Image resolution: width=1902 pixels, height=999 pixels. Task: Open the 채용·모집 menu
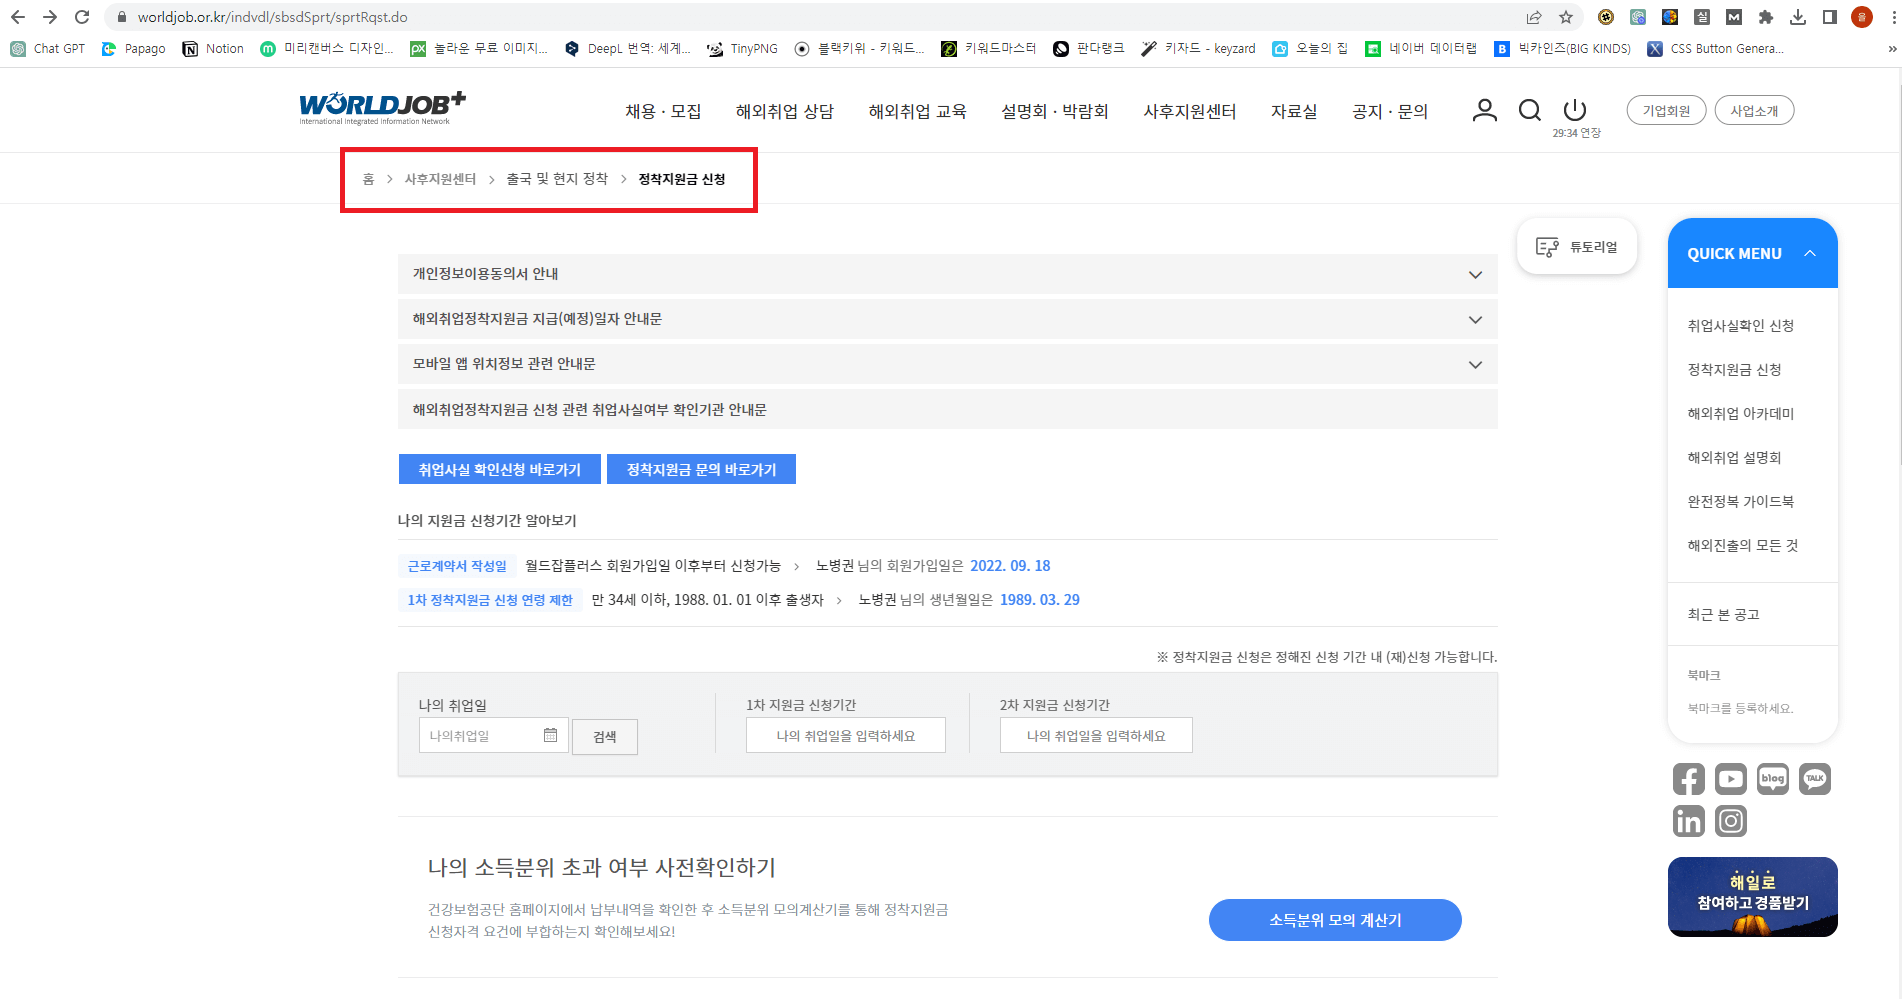(663, 111)
